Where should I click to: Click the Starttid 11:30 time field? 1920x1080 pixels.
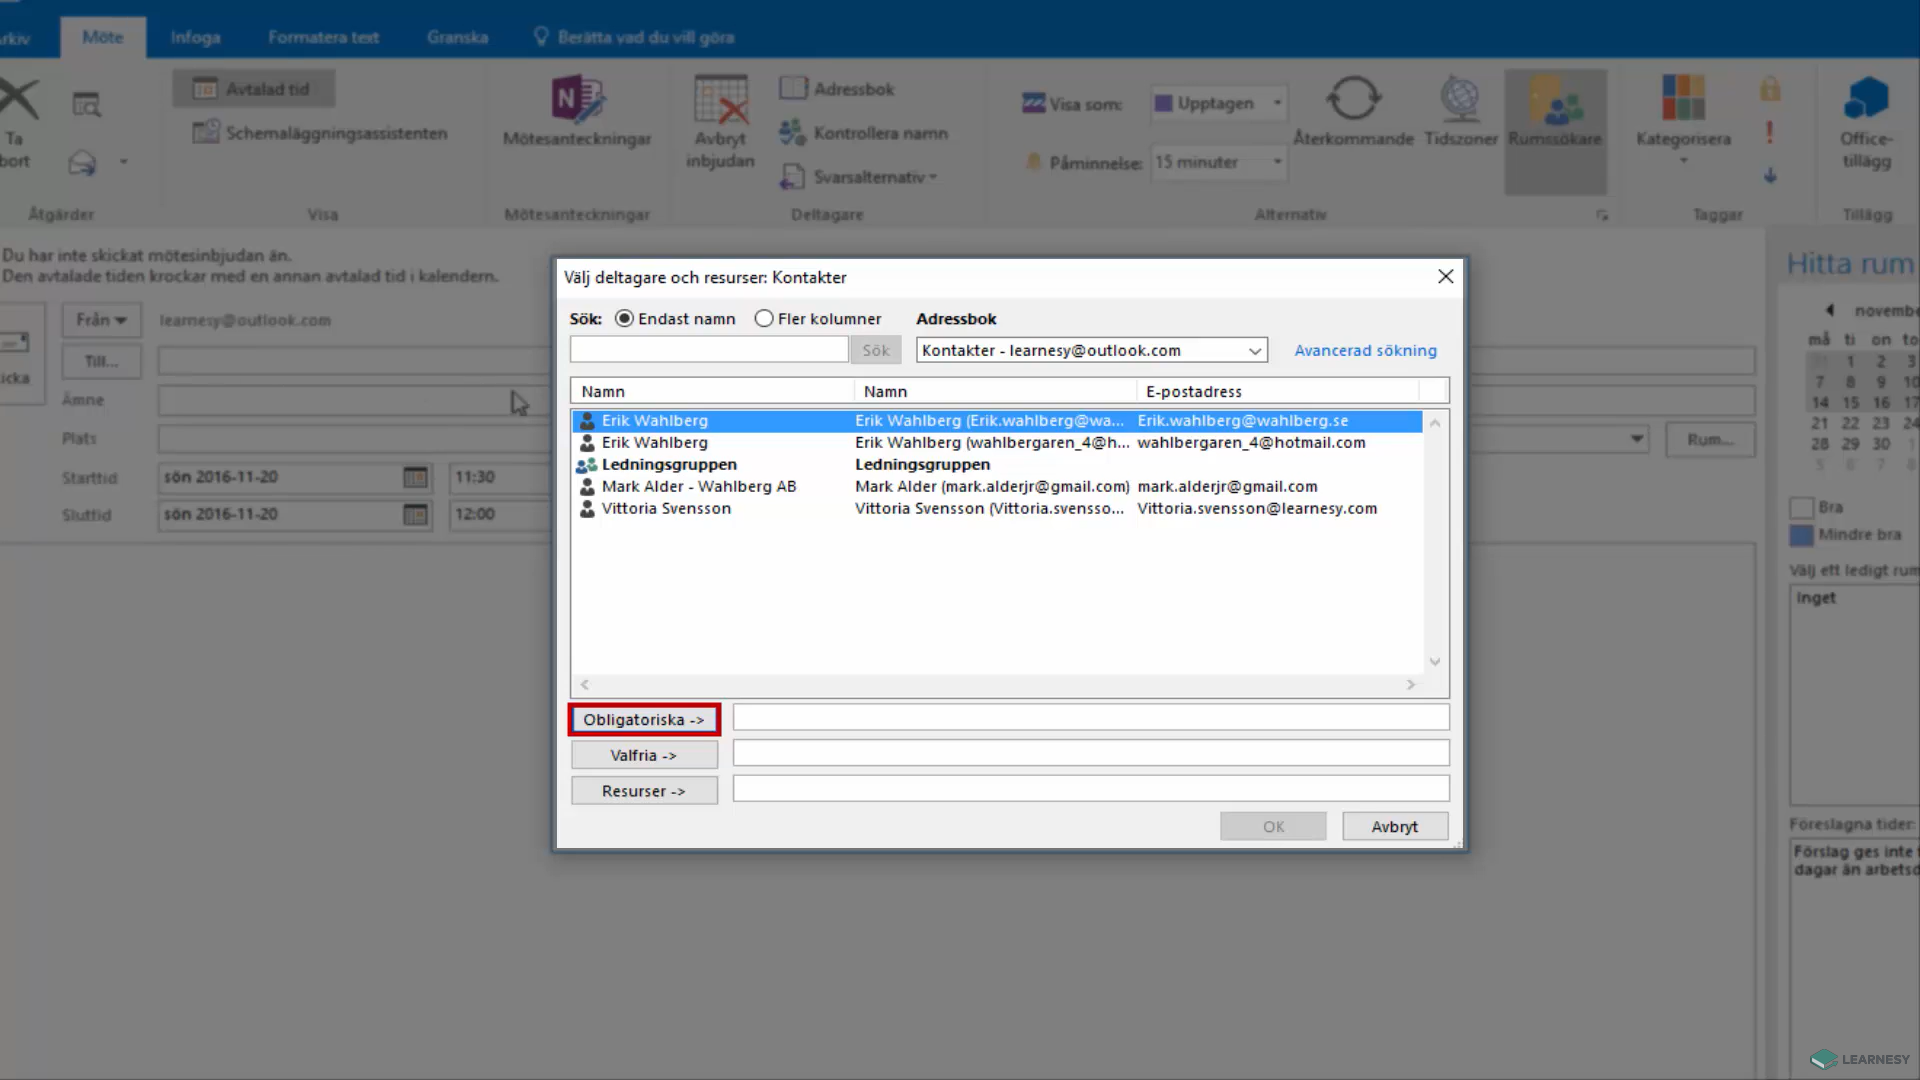point(498,478)
